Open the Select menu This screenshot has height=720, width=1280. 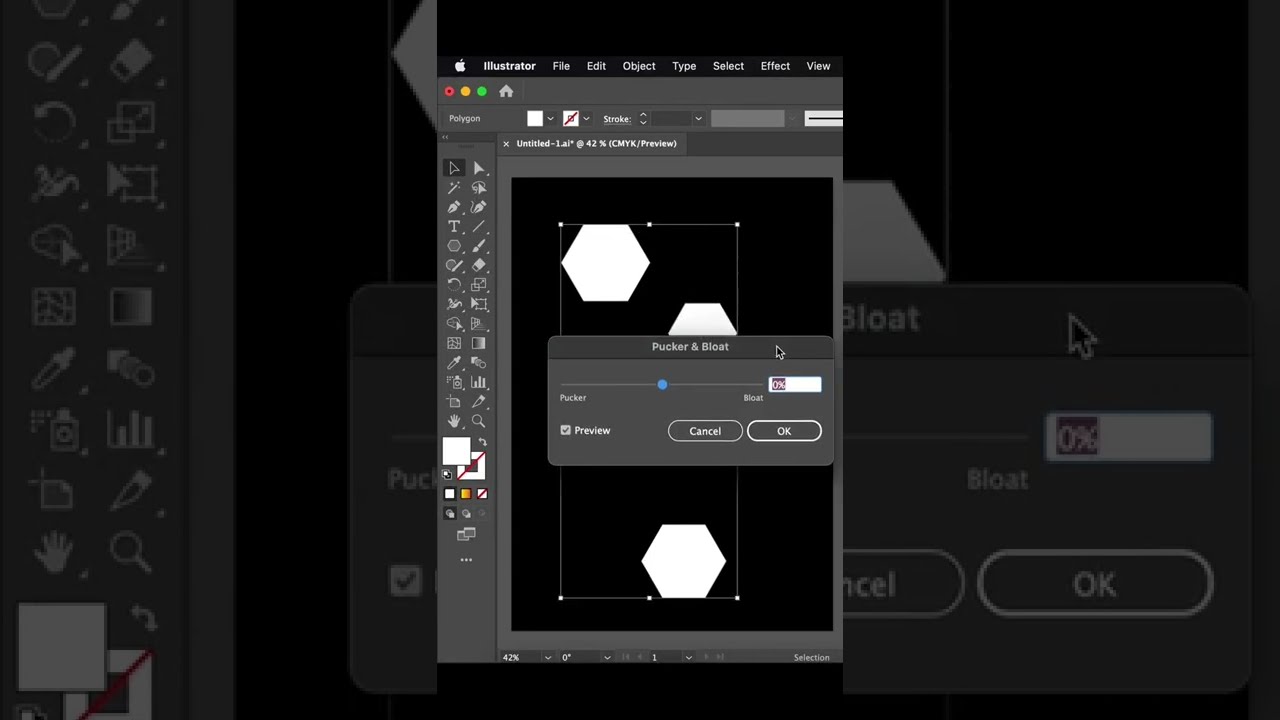(x=728, y=66)
